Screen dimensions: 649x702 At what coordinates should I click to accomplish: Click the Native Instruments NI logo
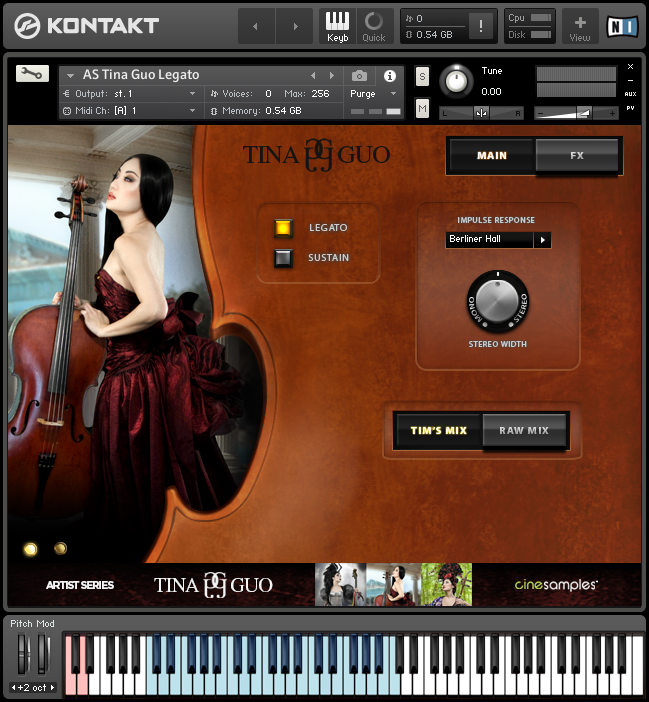click(623, 26)
